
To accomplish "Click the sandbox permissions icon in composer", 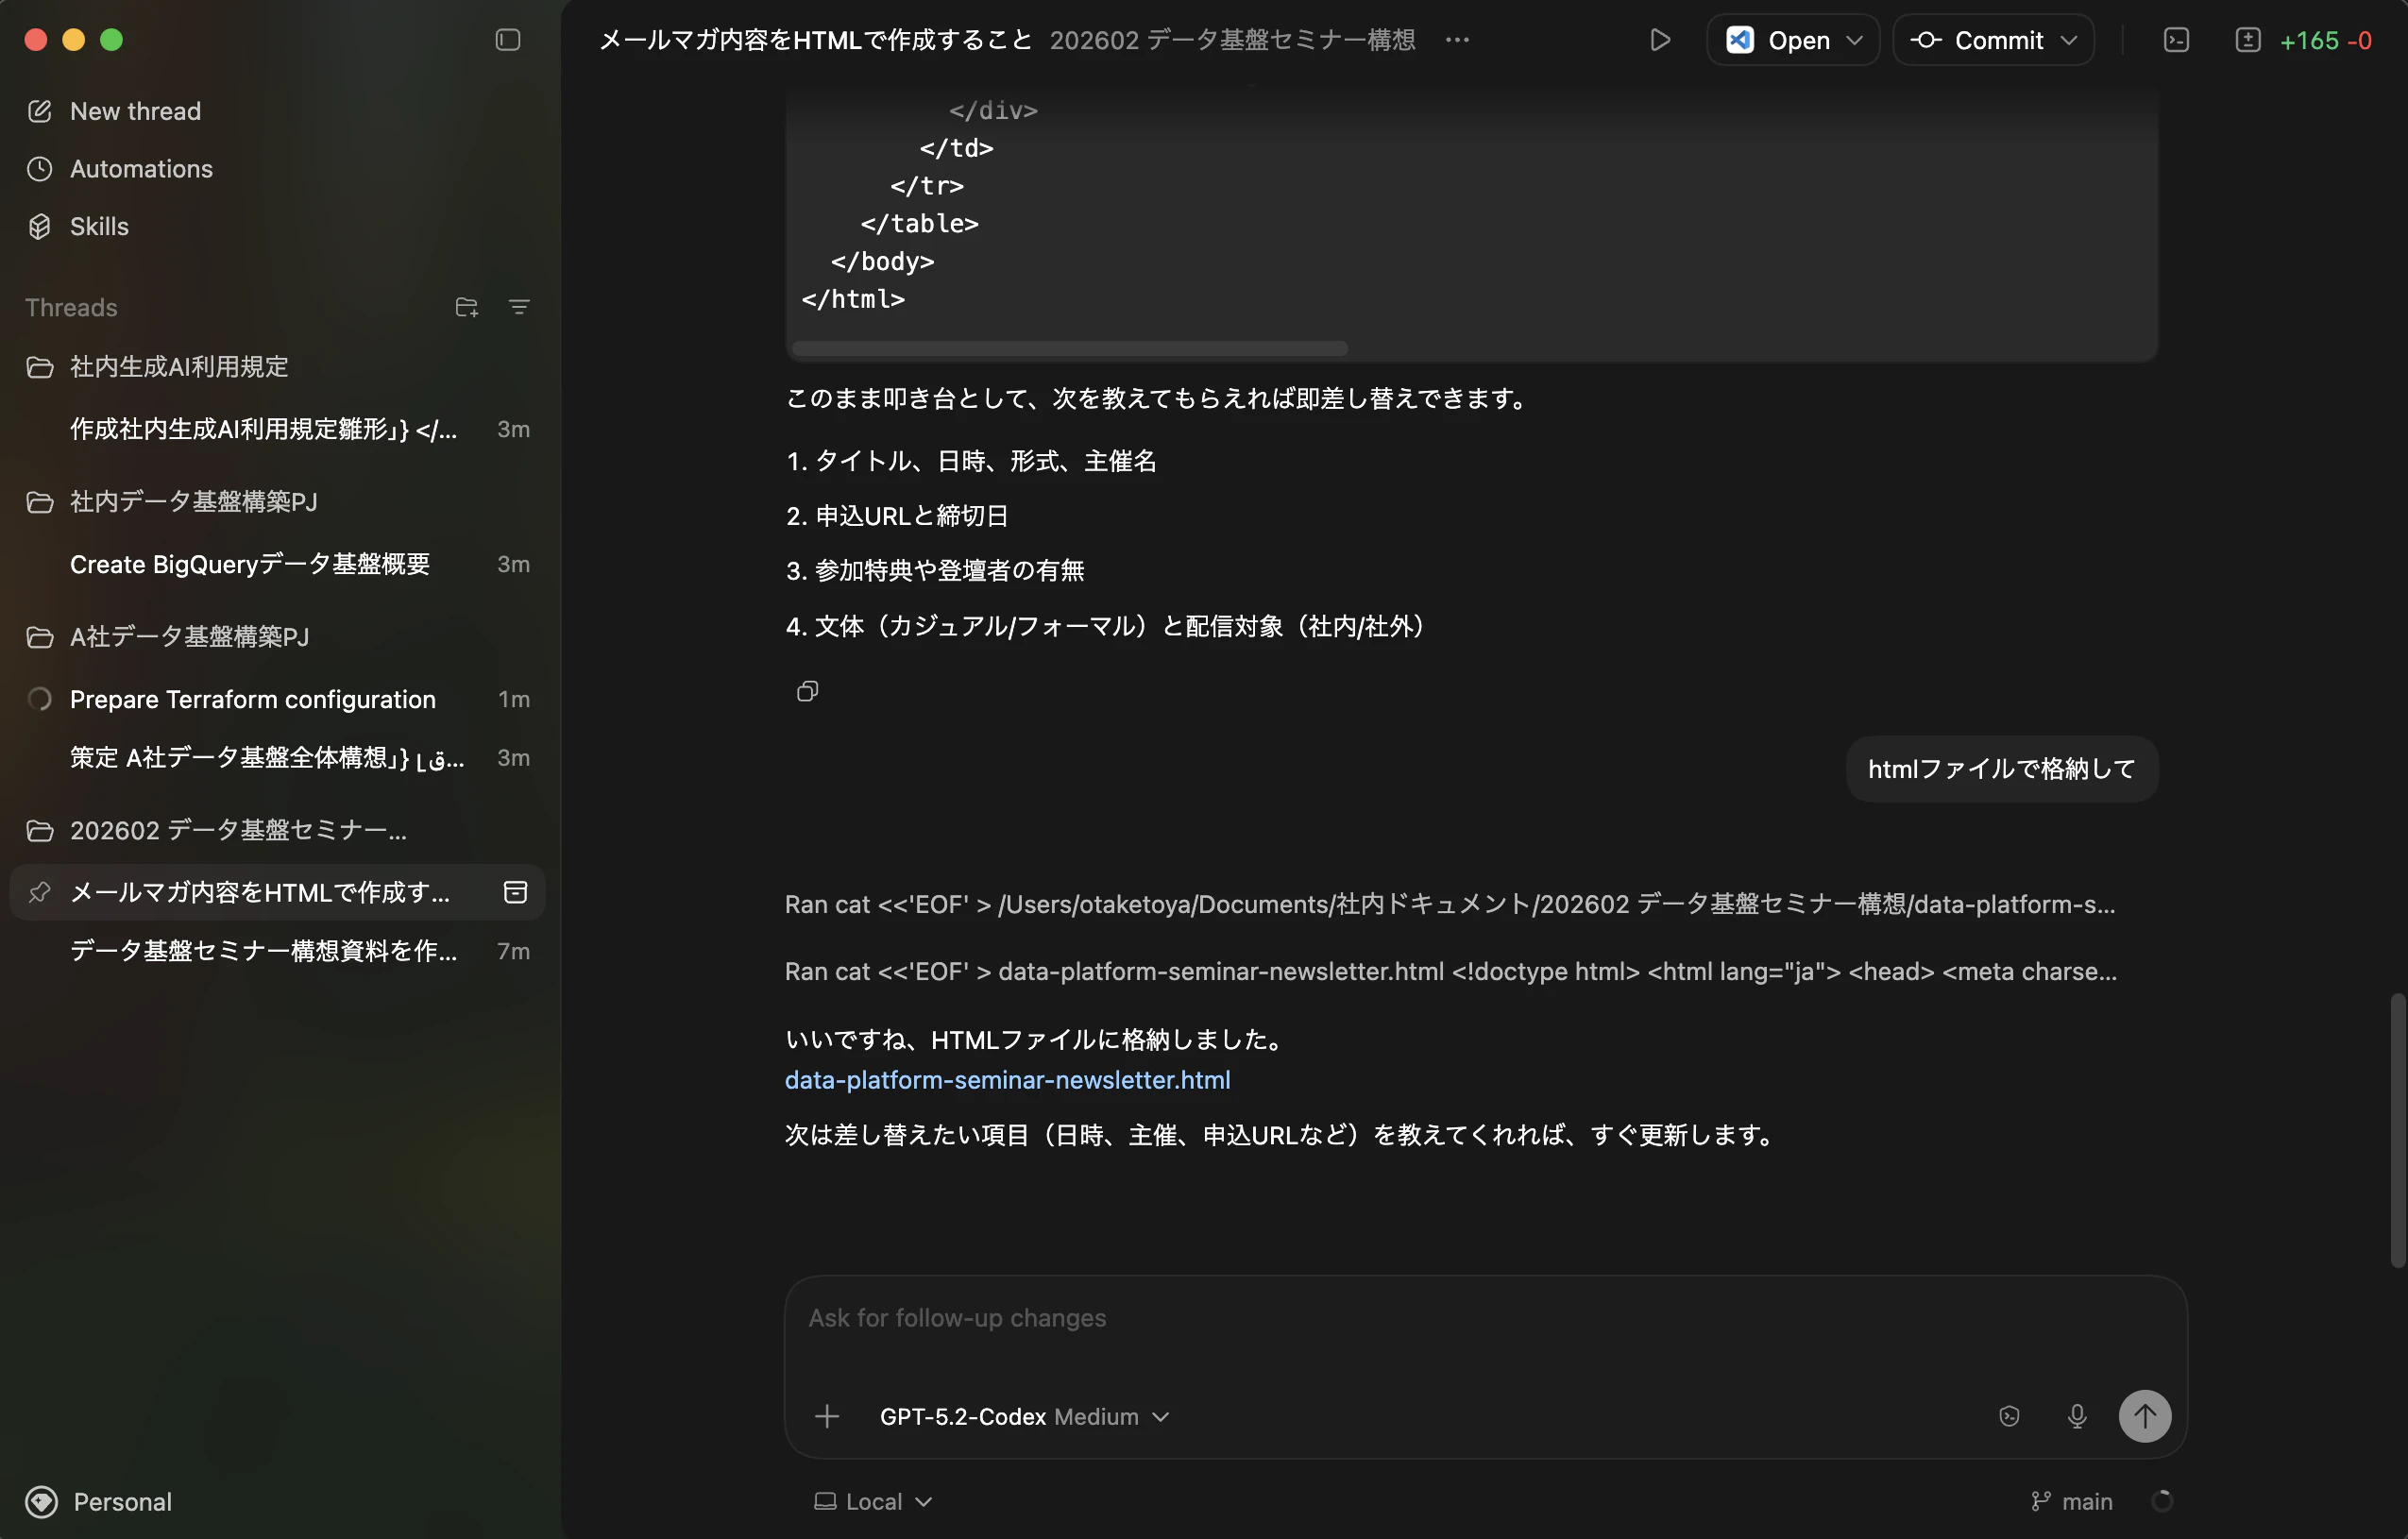I will coord(2009,1416).
